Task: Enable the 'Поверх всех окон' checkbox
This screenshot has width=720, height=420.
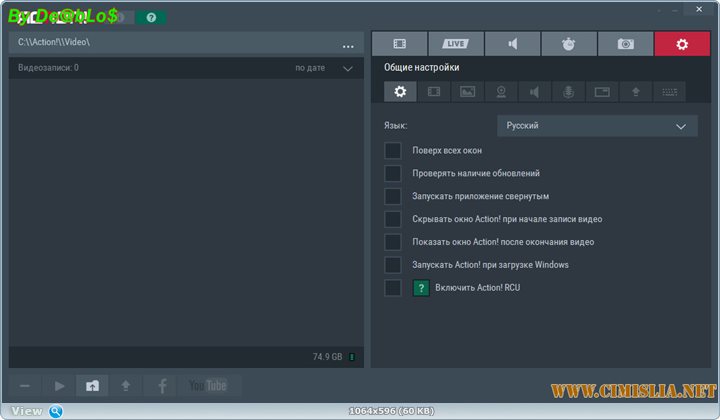Action: tap(393, 150)
